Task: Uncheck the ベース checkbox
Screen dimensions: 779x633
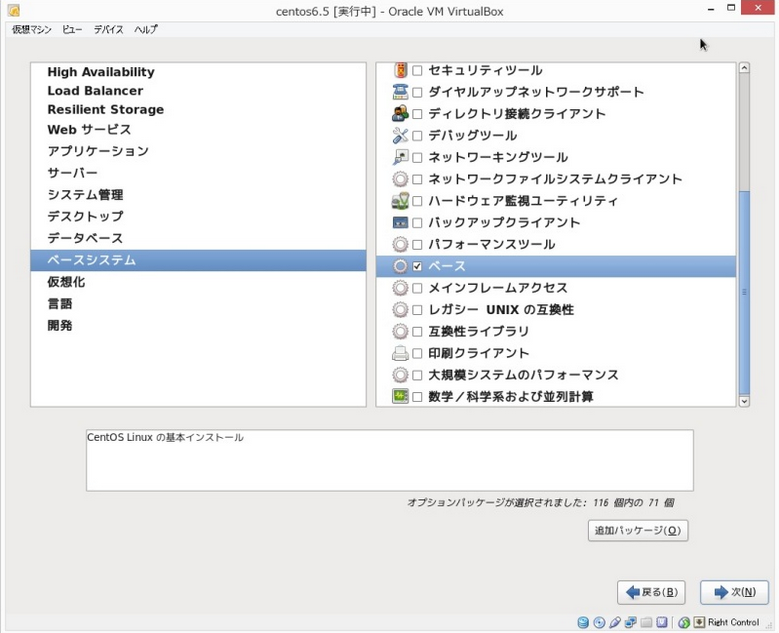Action: [417, 266]
